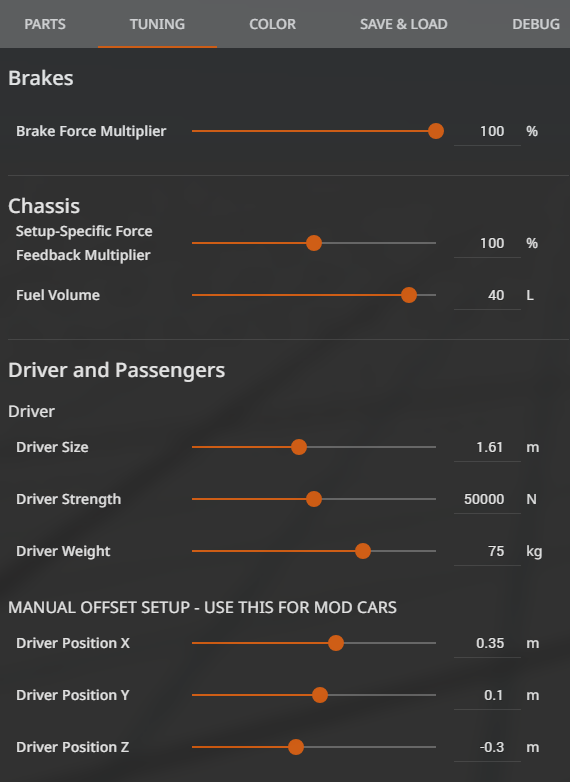This screenshot has width=570, height=782.
Task: Edit the Driver Strength 50000 value
Action: pyautogui.click(x=487, y=500)
